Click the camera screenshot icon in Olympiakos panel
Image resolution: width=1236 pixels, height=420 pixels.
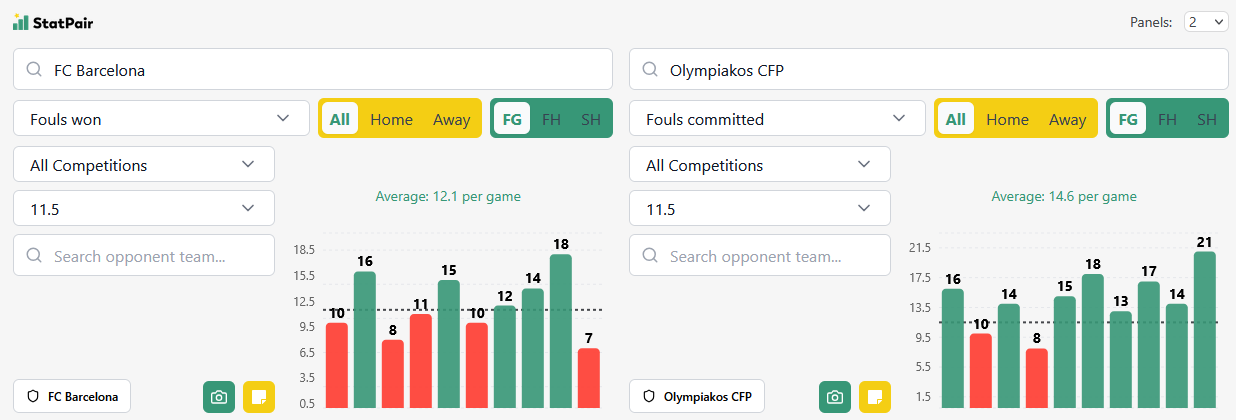coord(835,397)
